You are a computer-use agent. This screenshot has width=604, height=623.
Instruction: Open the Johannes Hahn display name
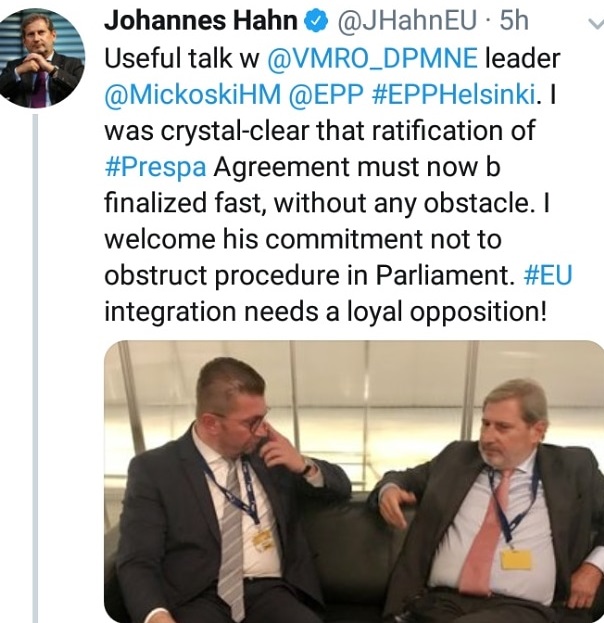[201, 21]
